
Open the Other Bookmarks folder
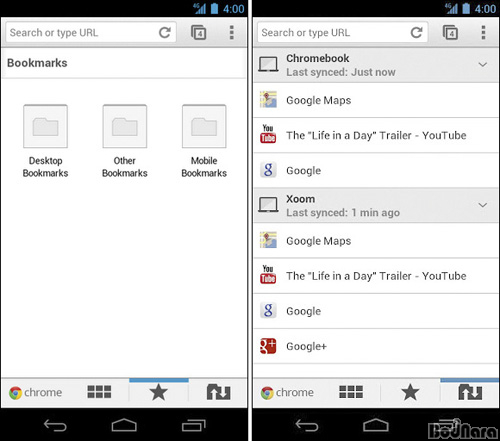click(125, 141)
